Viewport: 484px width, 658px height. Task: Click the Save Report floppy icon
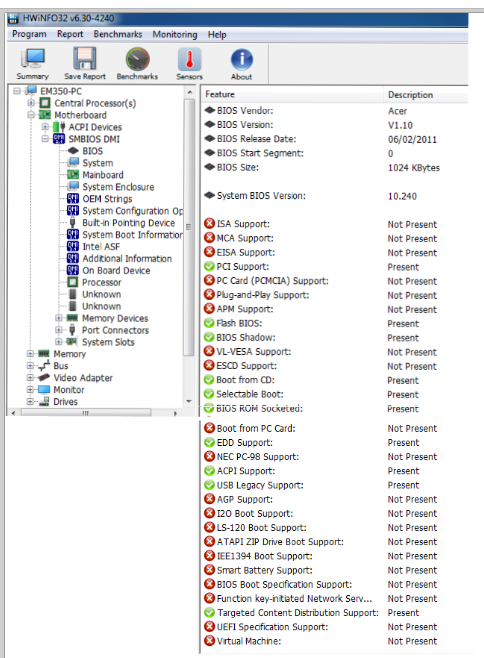tap(85, 63)
